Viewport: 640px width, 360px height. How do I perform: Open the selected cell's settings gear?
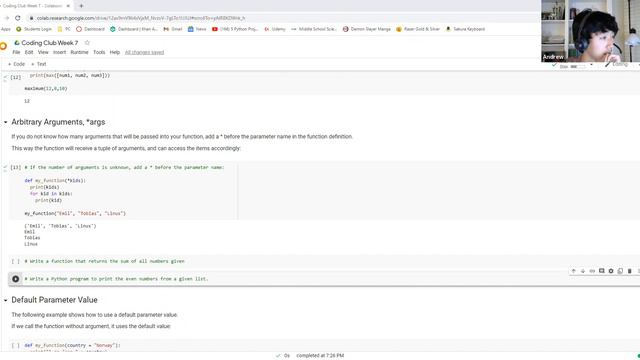click(x=611, y=271)
